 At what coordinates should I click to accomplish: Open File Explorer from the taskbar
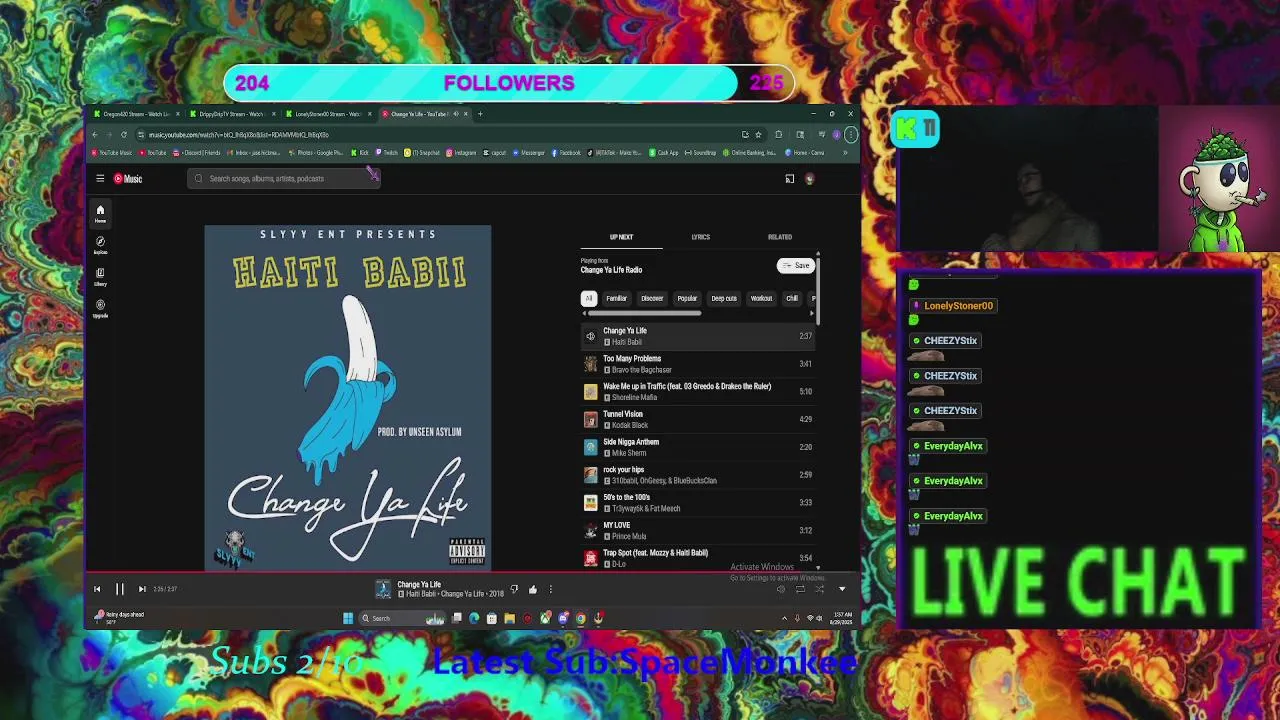[x=509, y=618]
